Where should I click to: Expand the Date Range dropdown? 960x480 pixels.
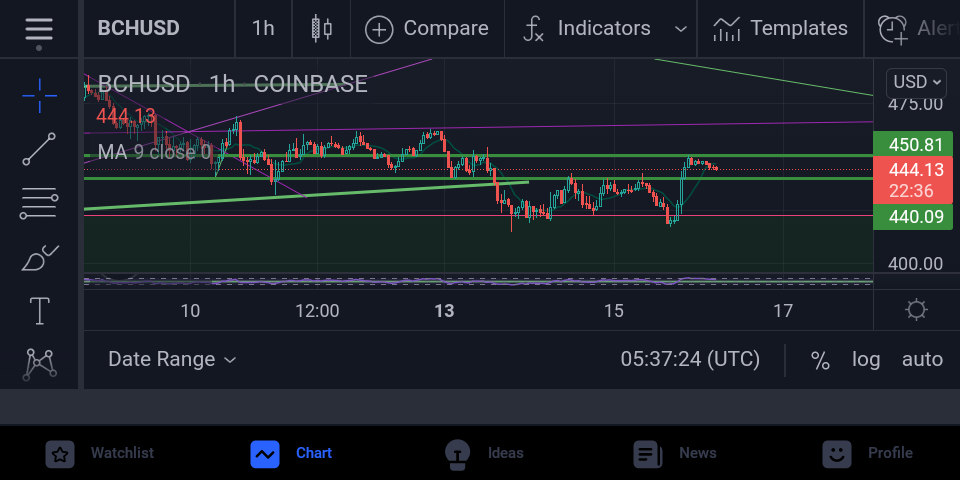tap(172, 359)
